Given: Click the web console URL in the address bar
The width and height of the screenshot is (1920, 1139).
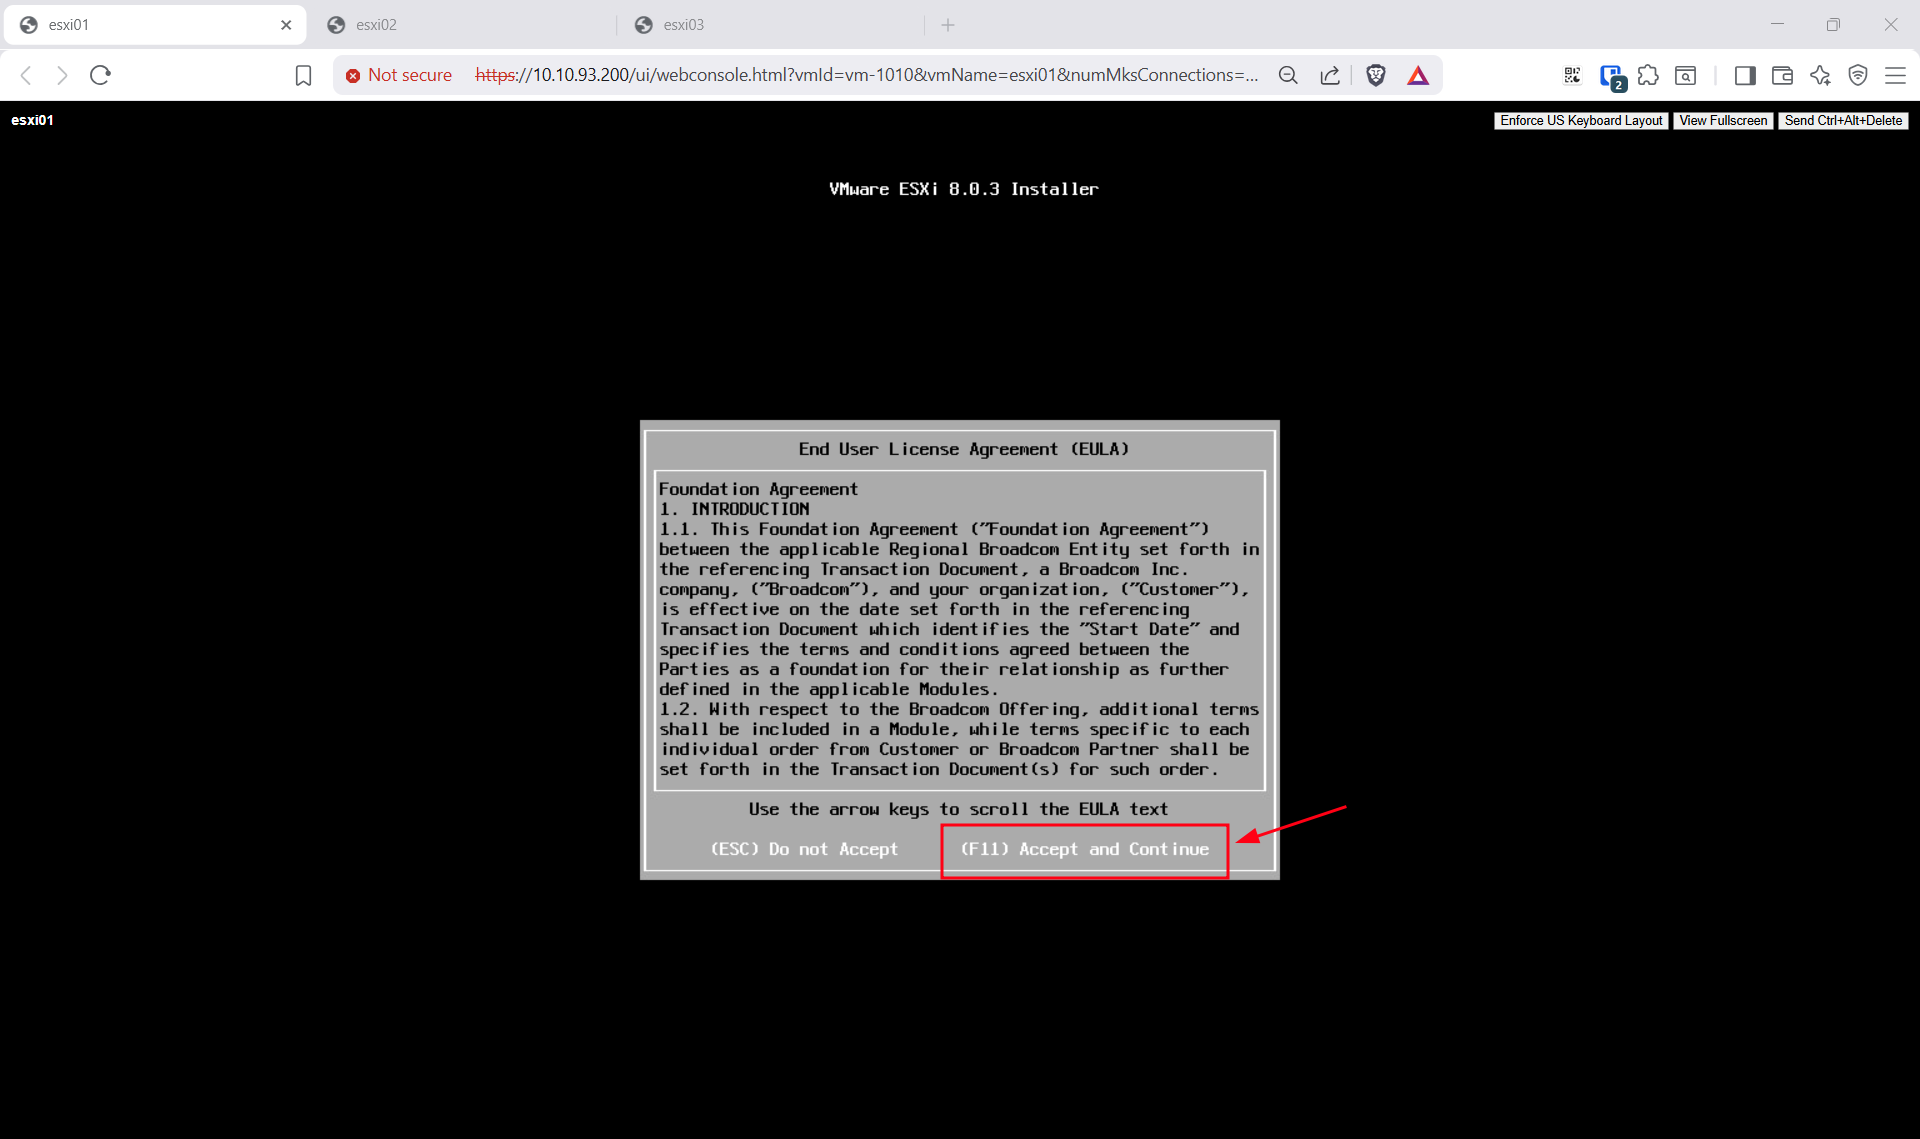Looking at the screenshot, I should click(866, 75).
